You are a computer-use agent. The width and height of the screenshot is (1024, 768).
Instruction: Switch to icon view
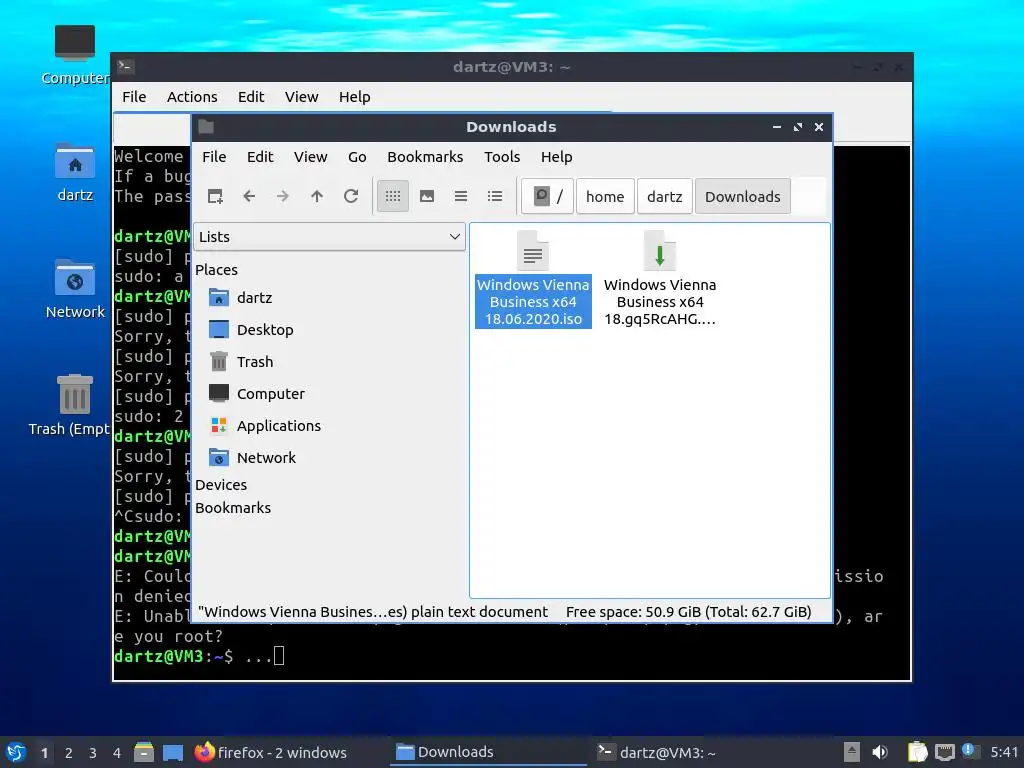(392, 196)
